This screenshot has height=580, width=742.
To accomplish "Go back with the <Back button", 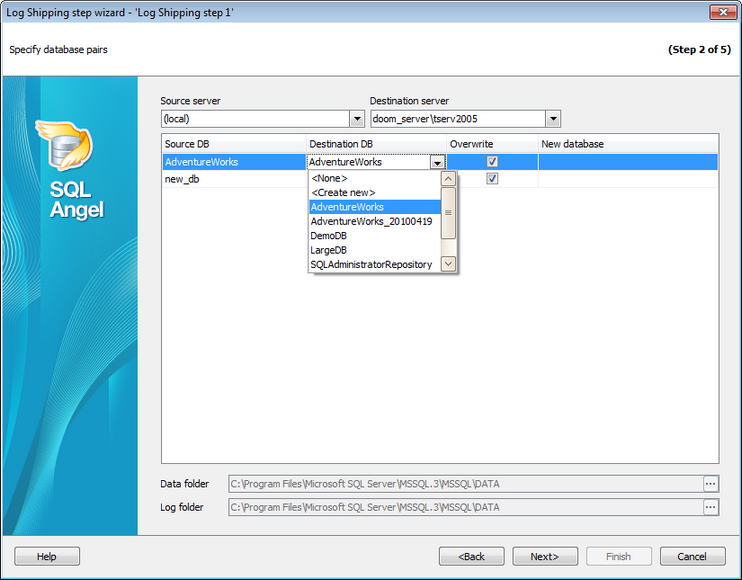I will coord(471,556).
